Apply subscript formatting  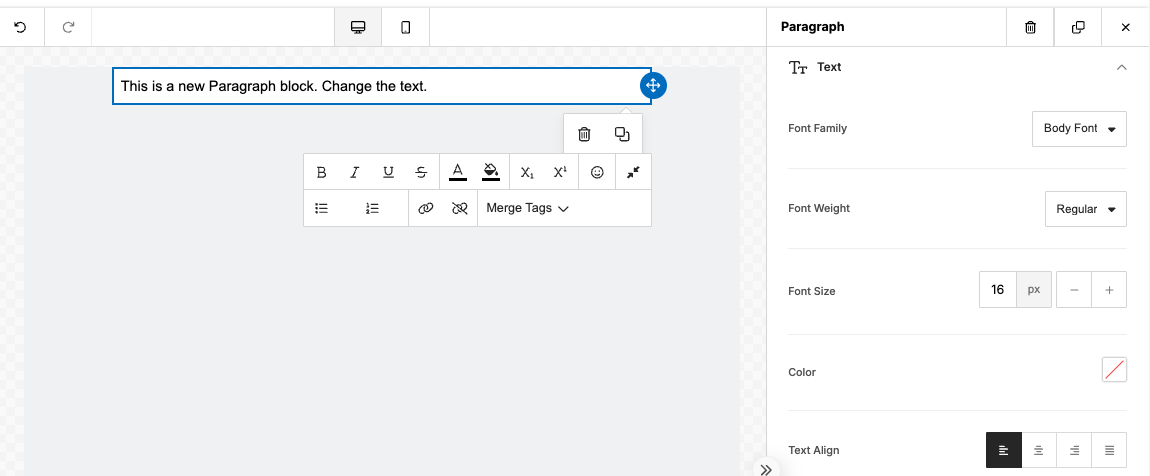click(x=527, y=172)
